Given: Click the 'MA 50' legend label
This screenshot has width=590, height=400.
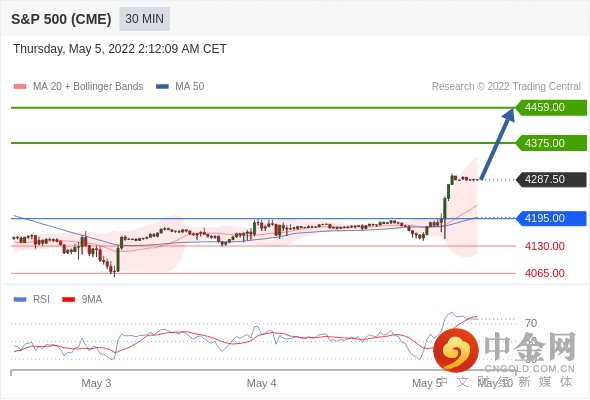Looking at the screenshot, I should 190,87.
